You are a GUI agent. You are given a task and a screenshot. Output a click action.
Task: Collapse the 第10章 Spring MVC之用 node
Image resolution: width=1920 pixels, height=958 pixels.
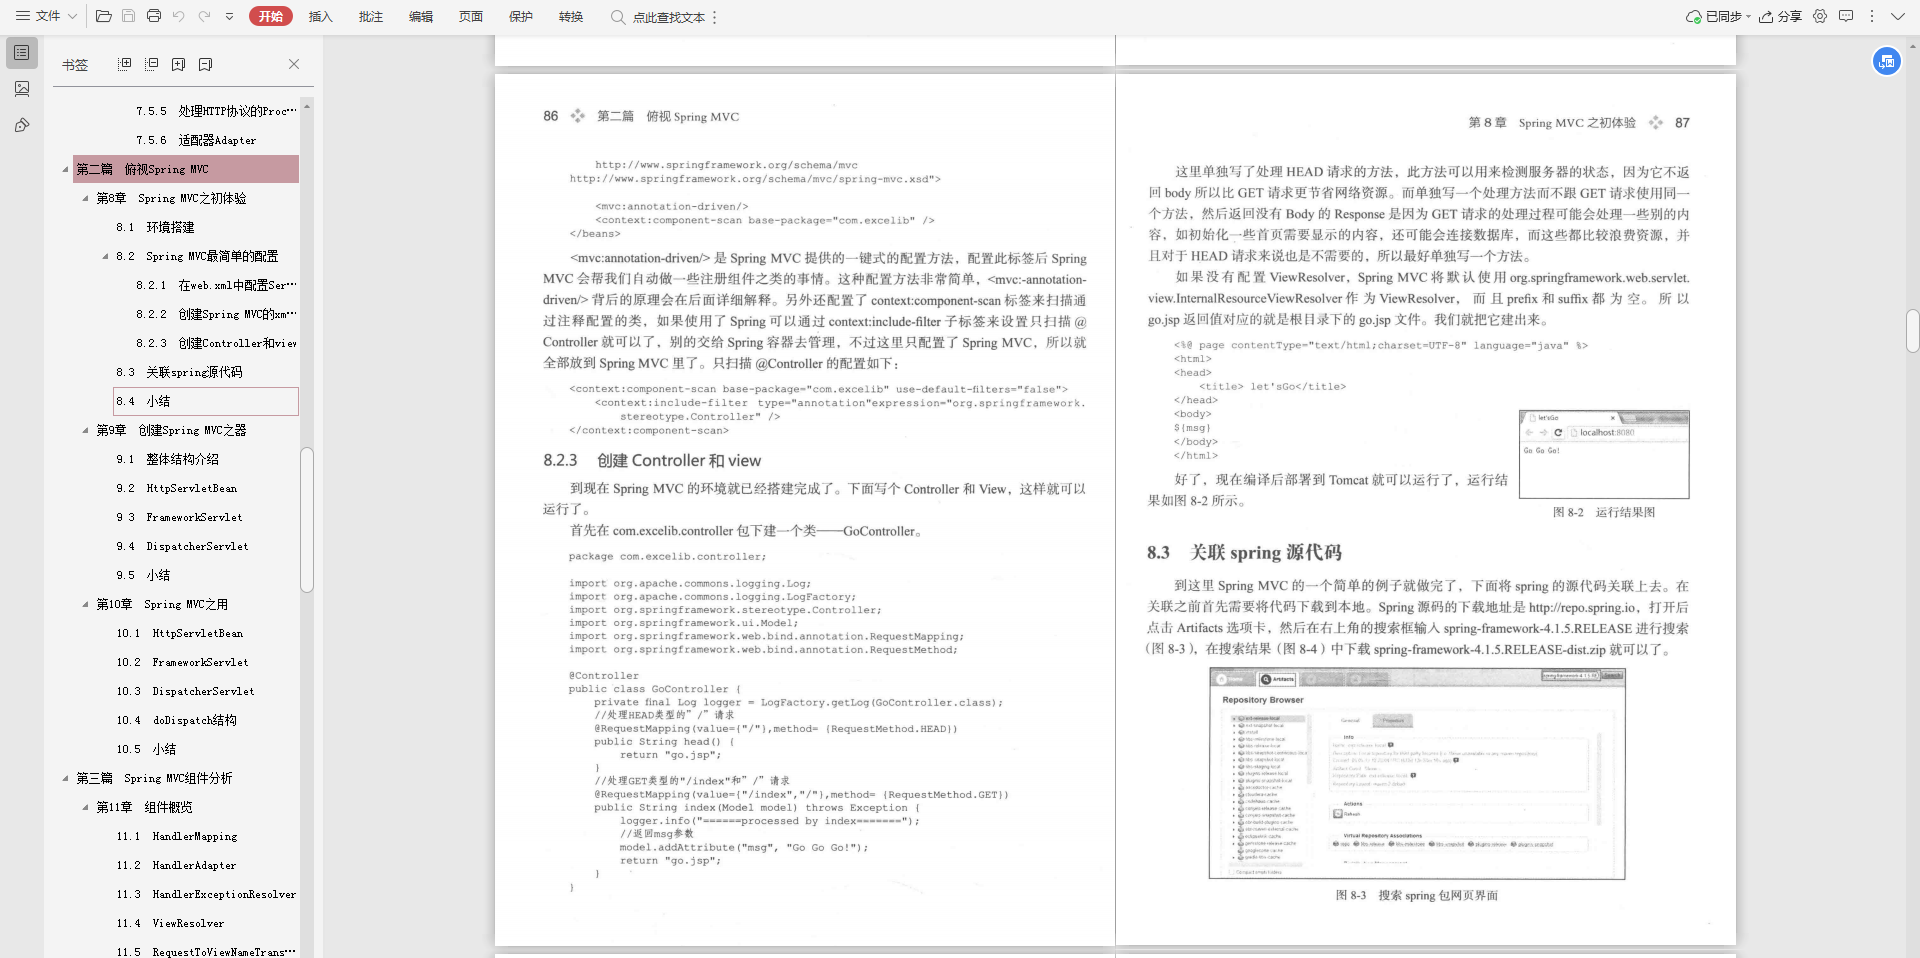[85, 604]
